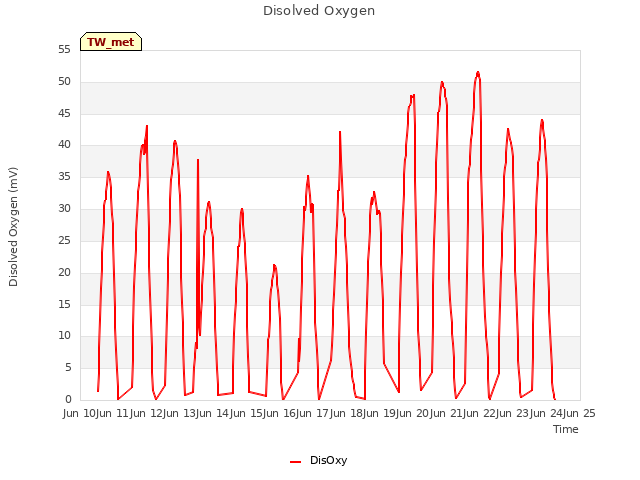Screen dimensions: 640x480
Task: Click the 45 y-axis tick label
Action: (x=64, y=113)
